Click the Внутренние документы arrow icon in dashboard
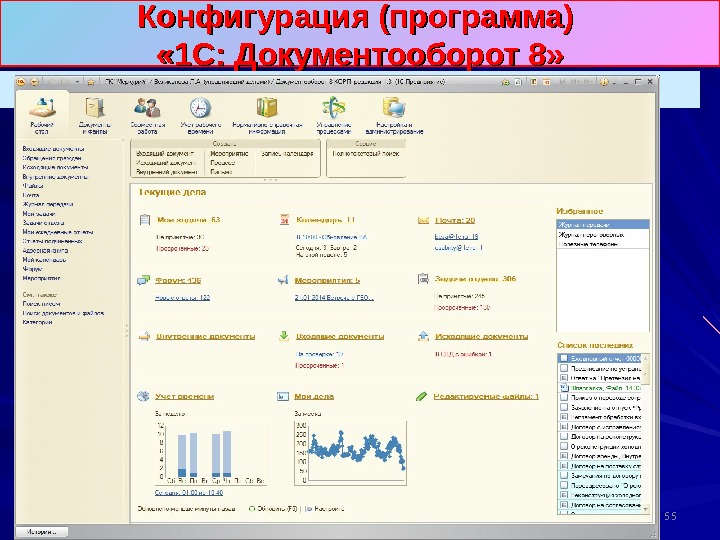The image size is (720, 540). pyautogui.click(x=144, y=337)
